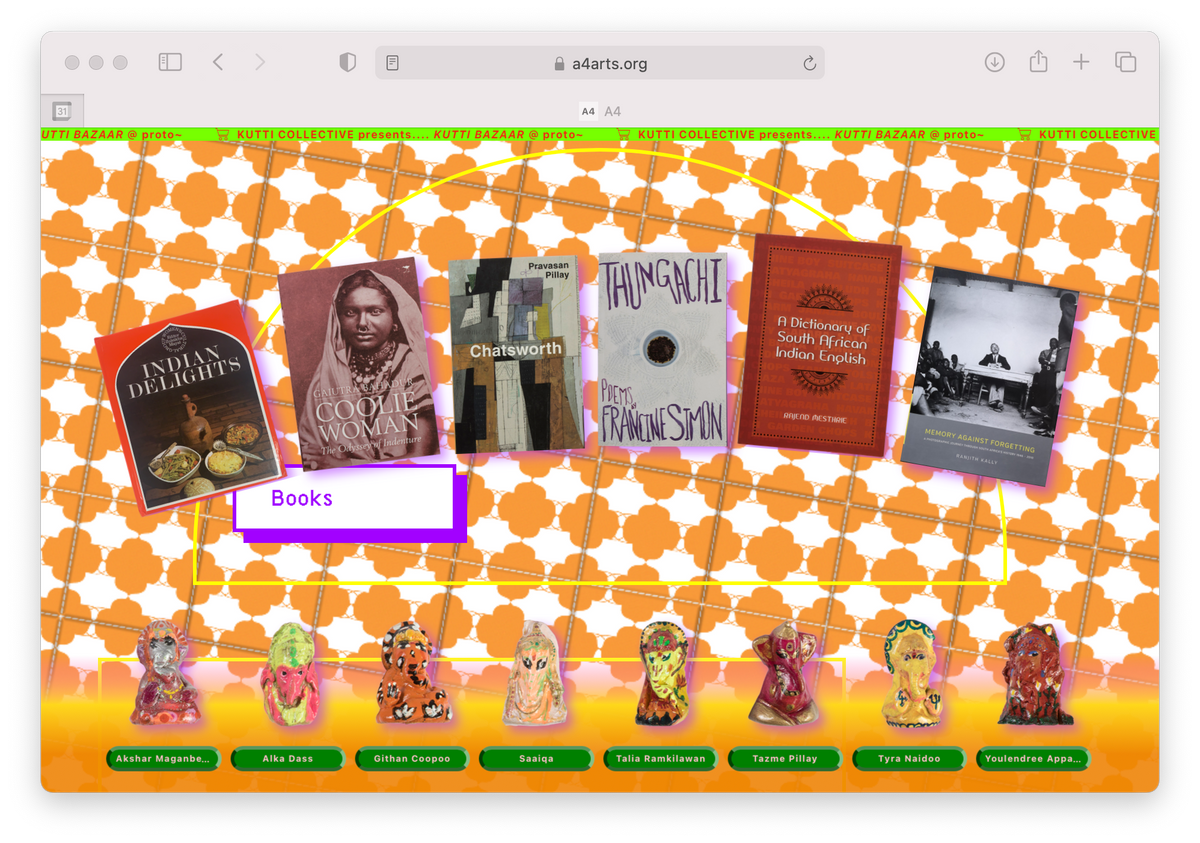
Task: View Downloads from the toolbar
Action: (x=994, y=62)
